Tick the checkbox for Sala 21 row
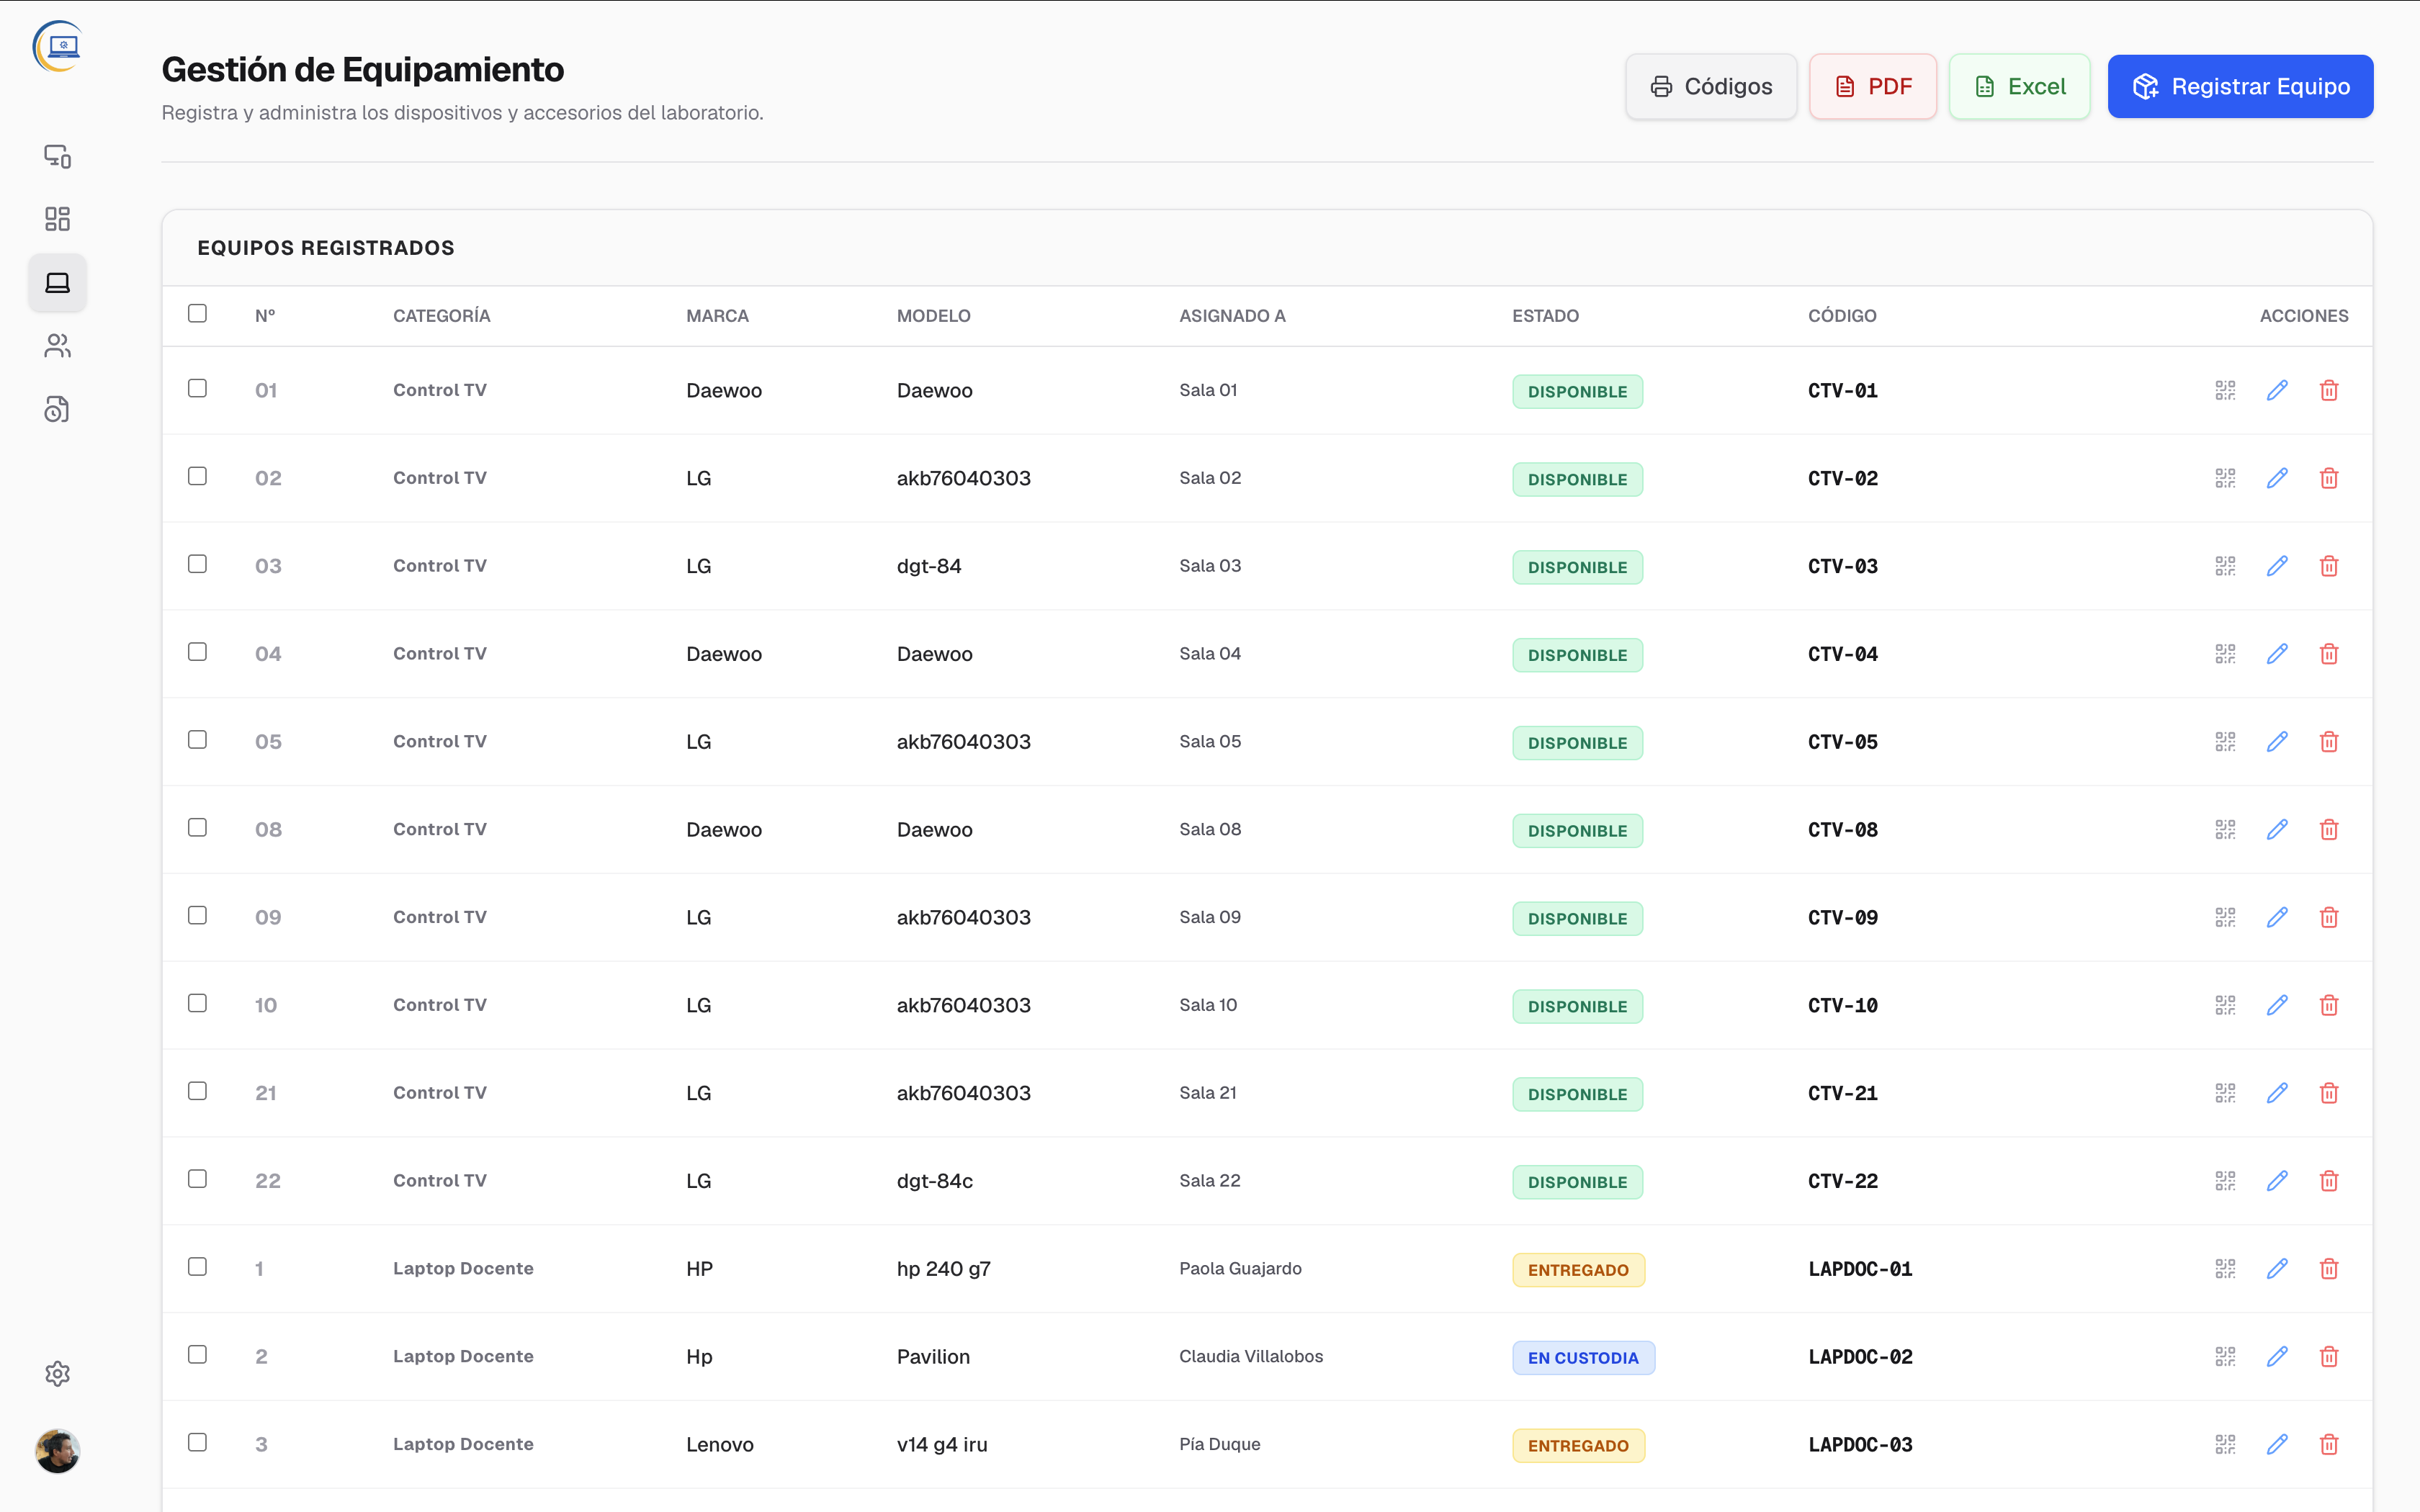 (197, 1091)
